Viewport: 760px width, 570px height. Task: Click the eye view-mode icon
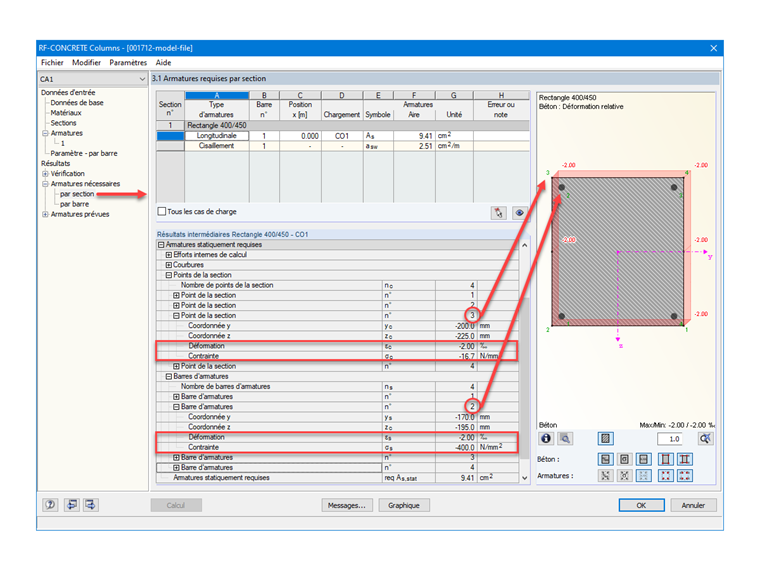click(519, 213)
